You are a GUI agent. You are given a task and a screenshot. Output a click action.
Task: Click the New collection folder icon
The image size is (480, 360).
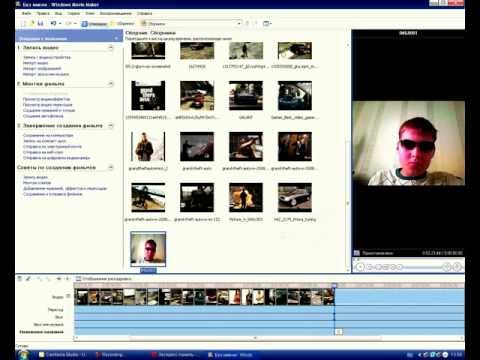click(256, 23)
